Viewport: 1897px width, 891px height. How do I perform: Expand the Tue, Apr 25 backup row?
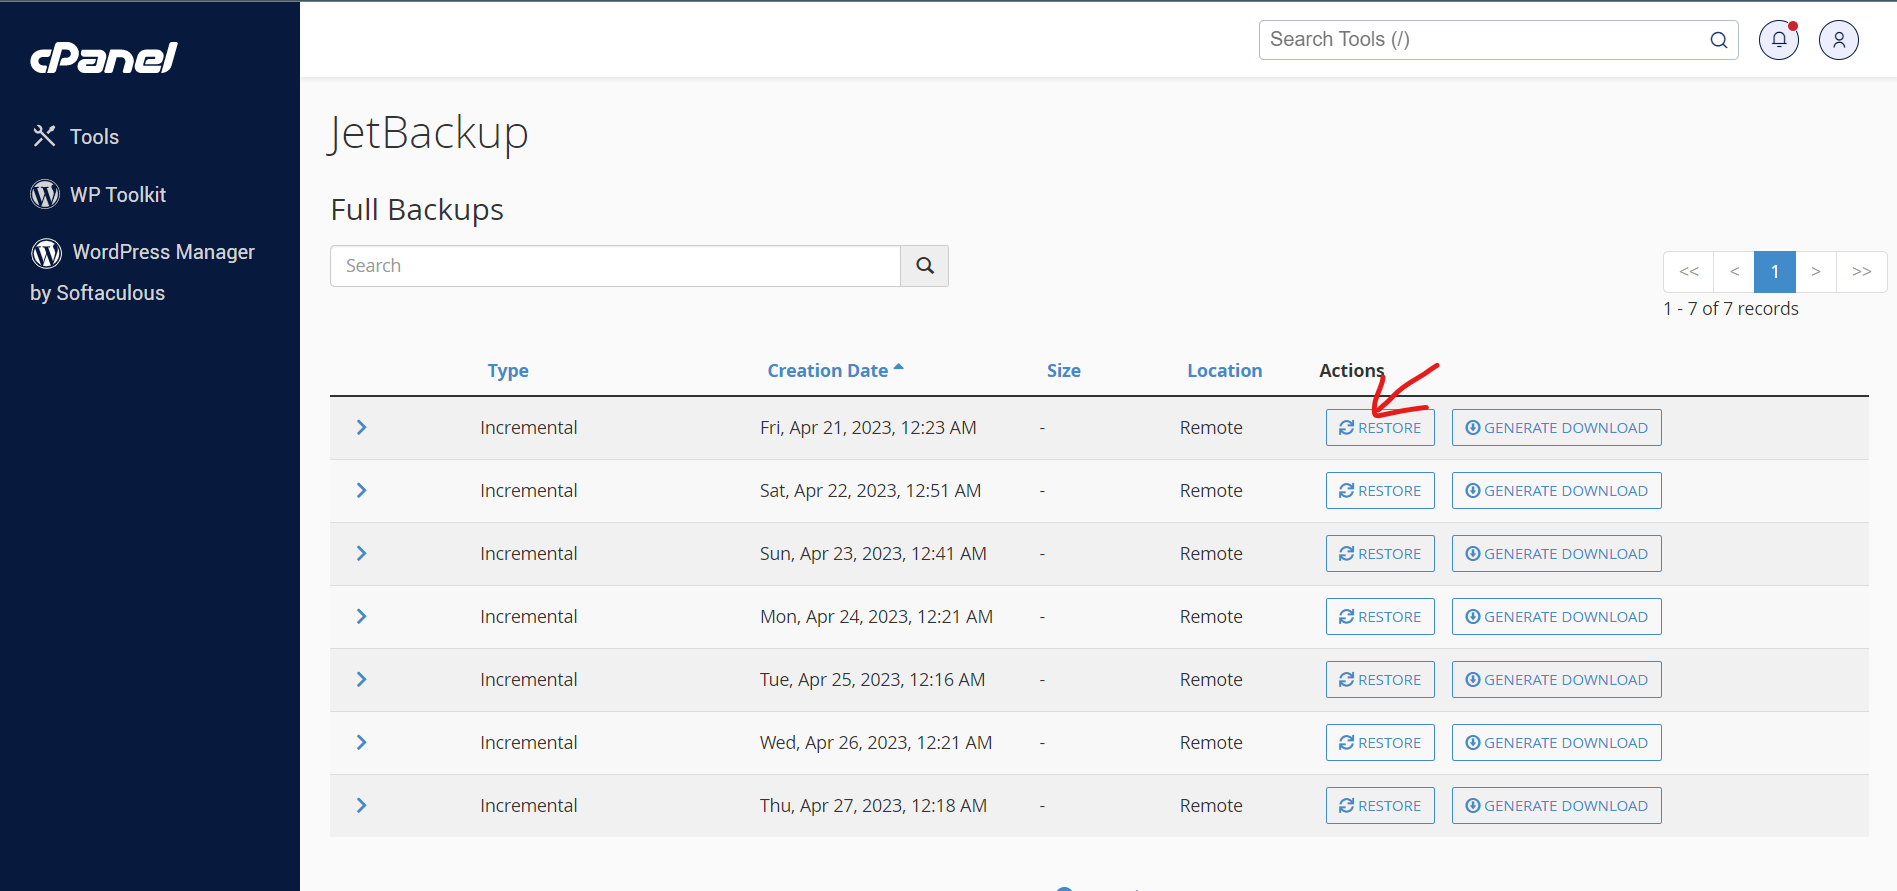pos(362,679)
